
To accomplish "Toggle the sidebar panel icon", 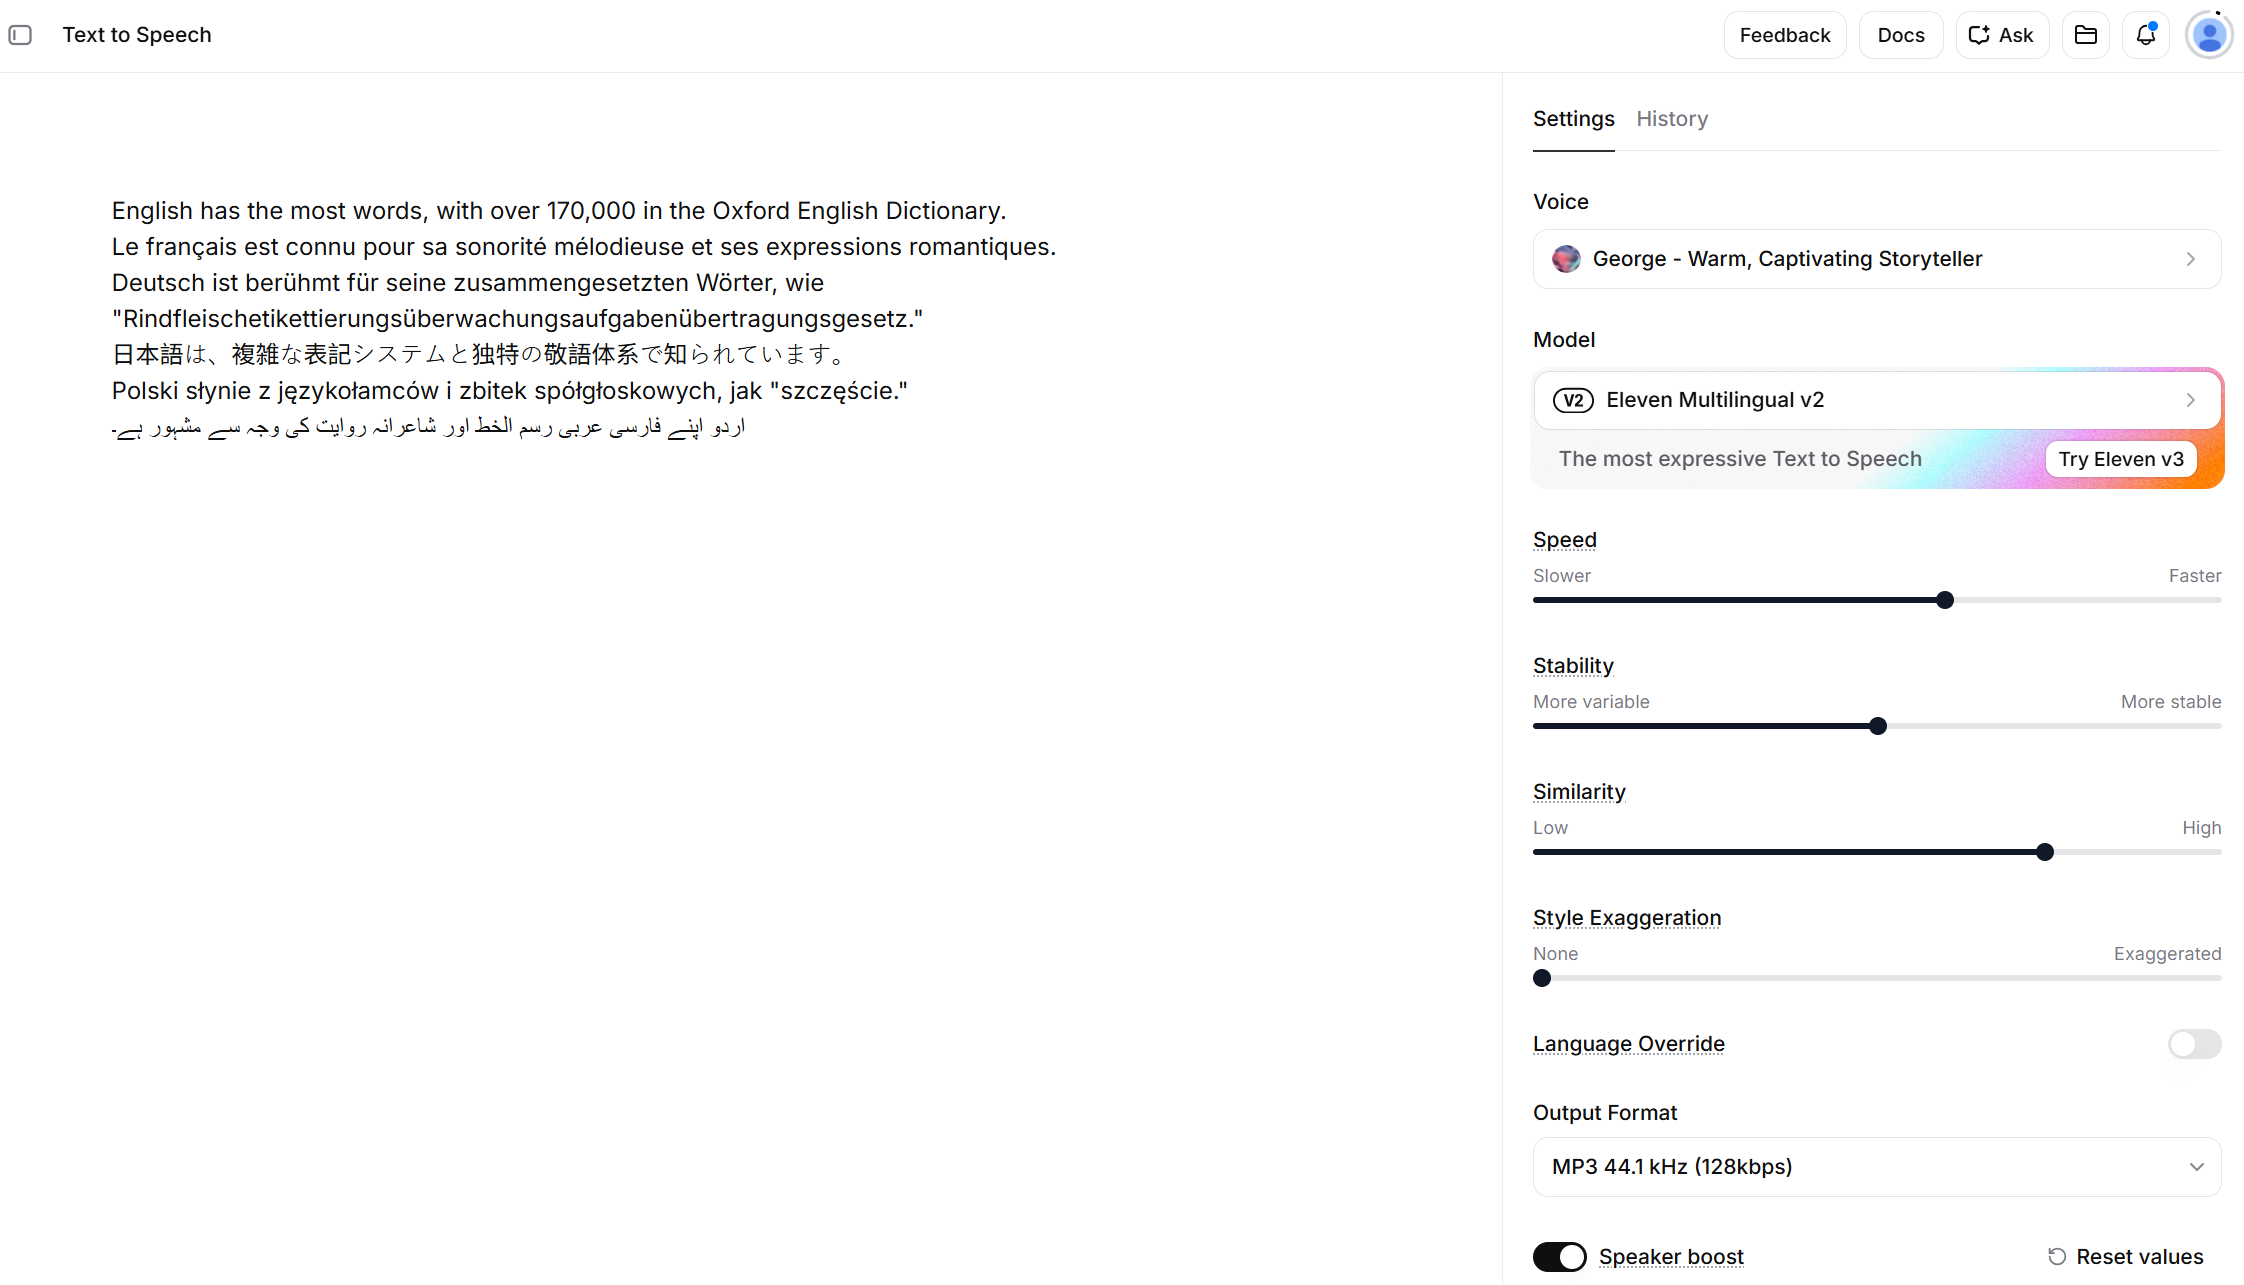I will pyautogui.click(x=20, y=35).
